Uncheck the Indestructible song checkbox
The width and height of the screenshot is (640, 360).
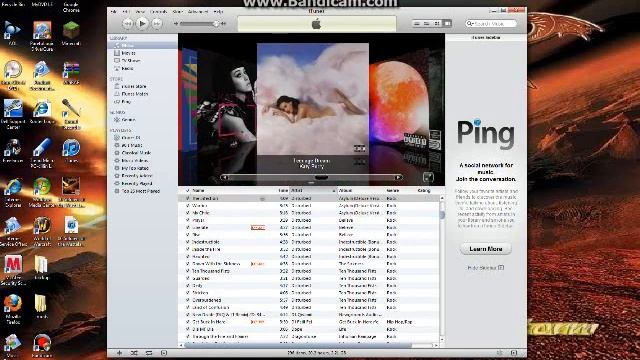click(188, 242)
